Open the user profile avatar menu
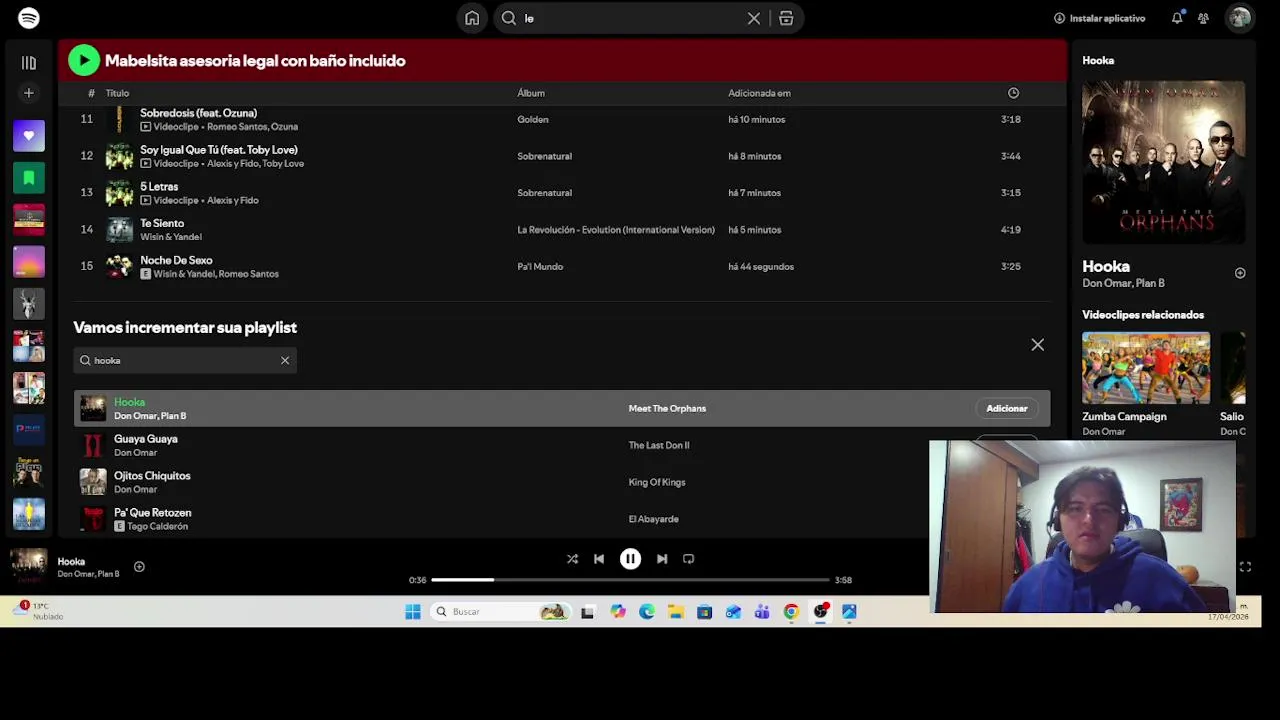1280x720 pixels. [1240, 18]
